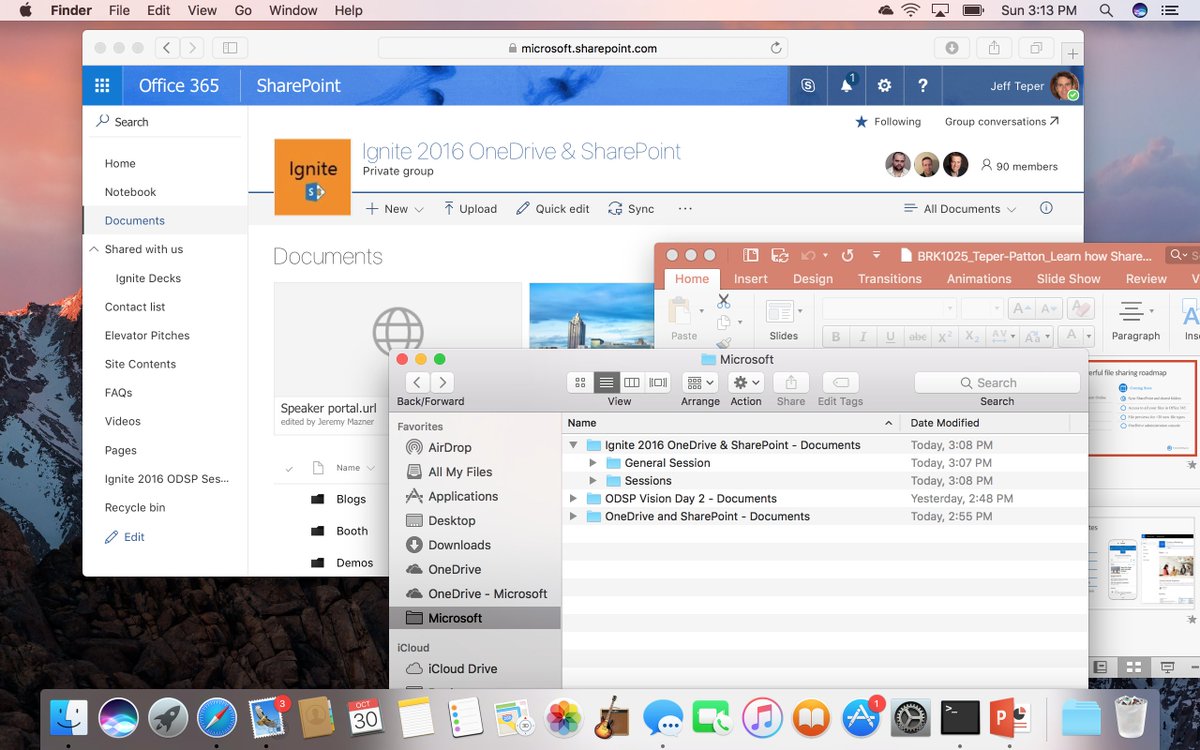
Task: Open the All Documents view dropdown
Action: pyautogui.click(x=960, y=209)
